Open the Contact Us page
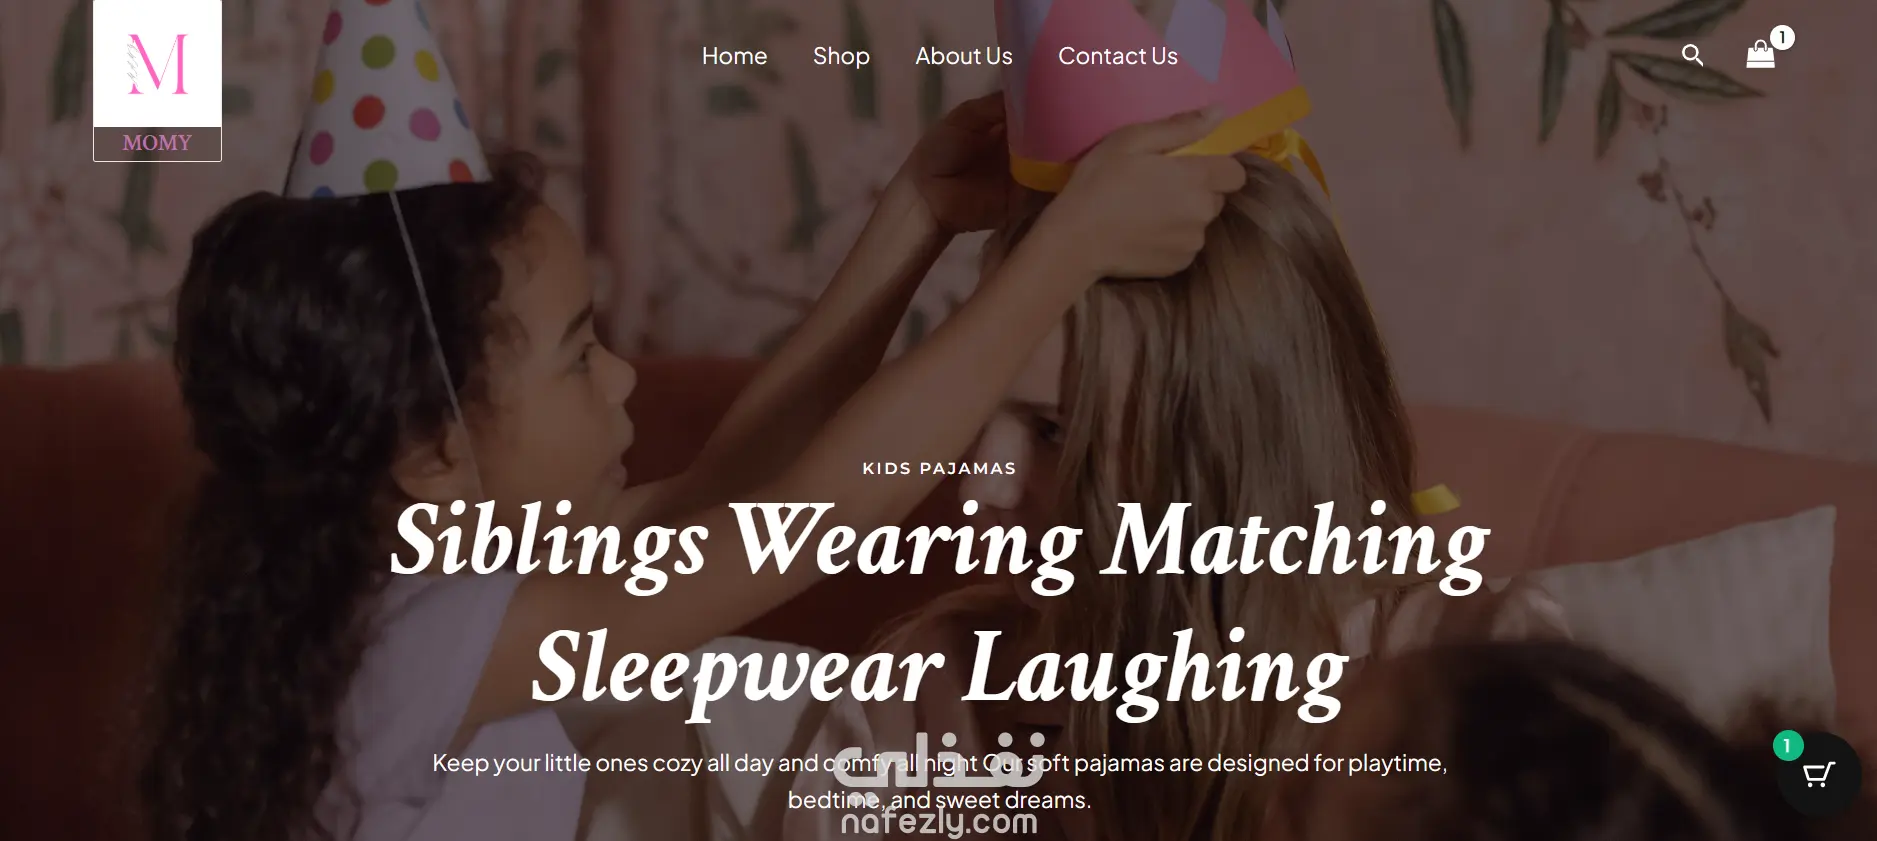This screenshot has height=841, width=1877. pyautogui.click(x=1118, y=56)
